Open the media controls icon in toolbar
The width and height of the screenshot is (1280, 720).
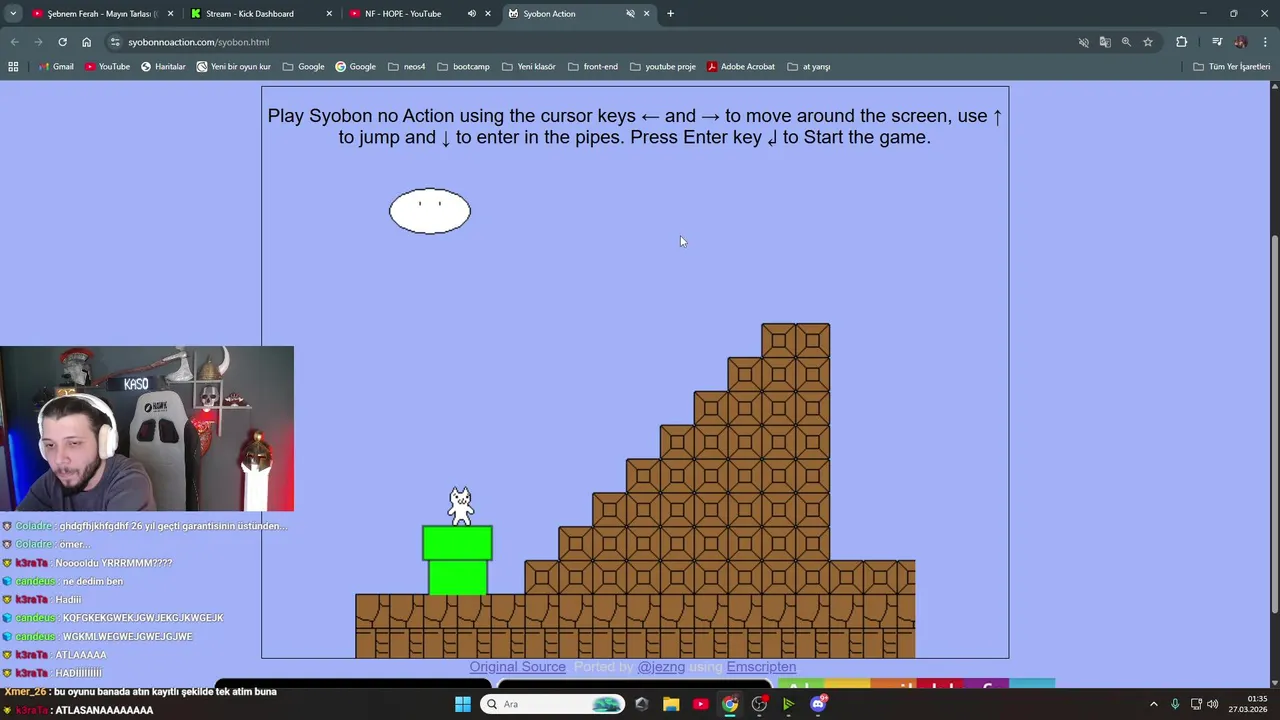(1217, 42)
